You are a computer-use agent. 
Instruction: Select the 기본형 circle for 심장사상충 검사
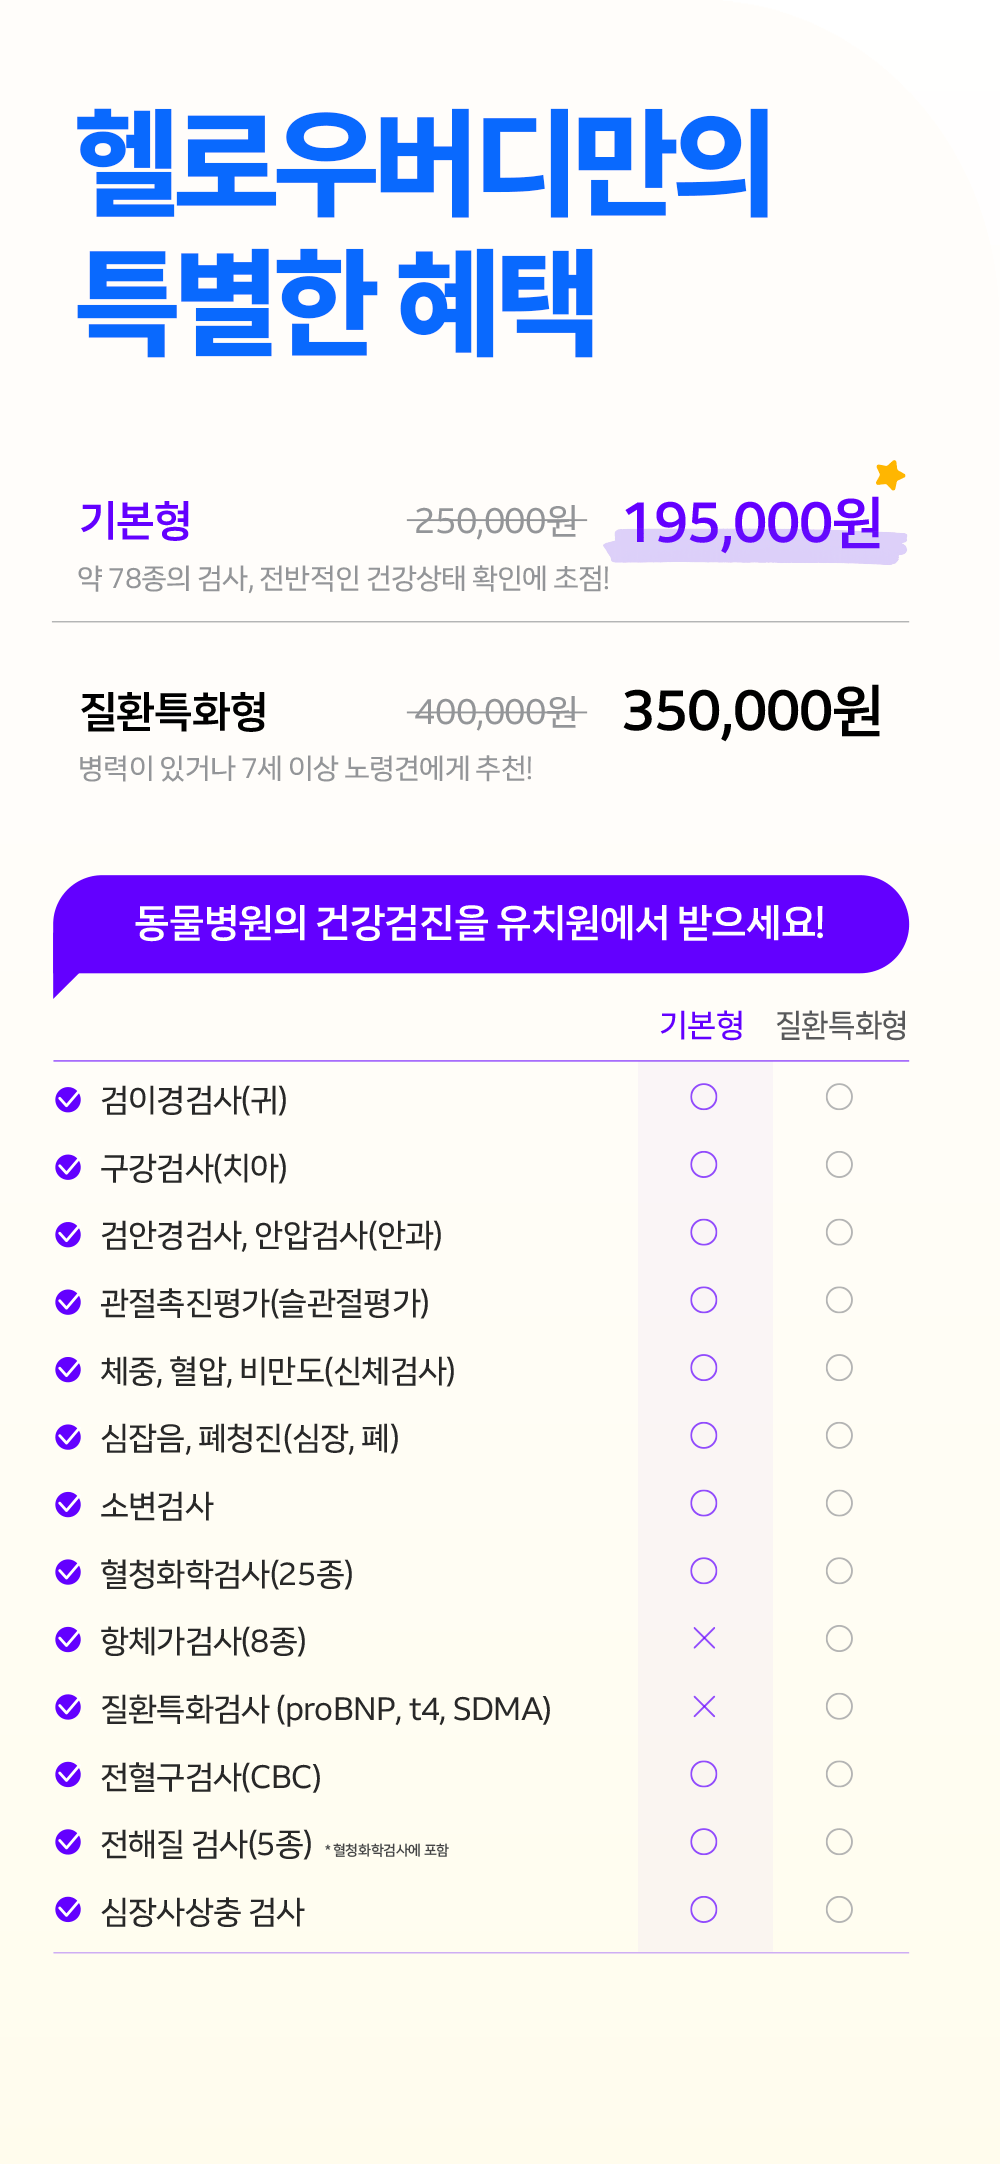pos(704,1909)
